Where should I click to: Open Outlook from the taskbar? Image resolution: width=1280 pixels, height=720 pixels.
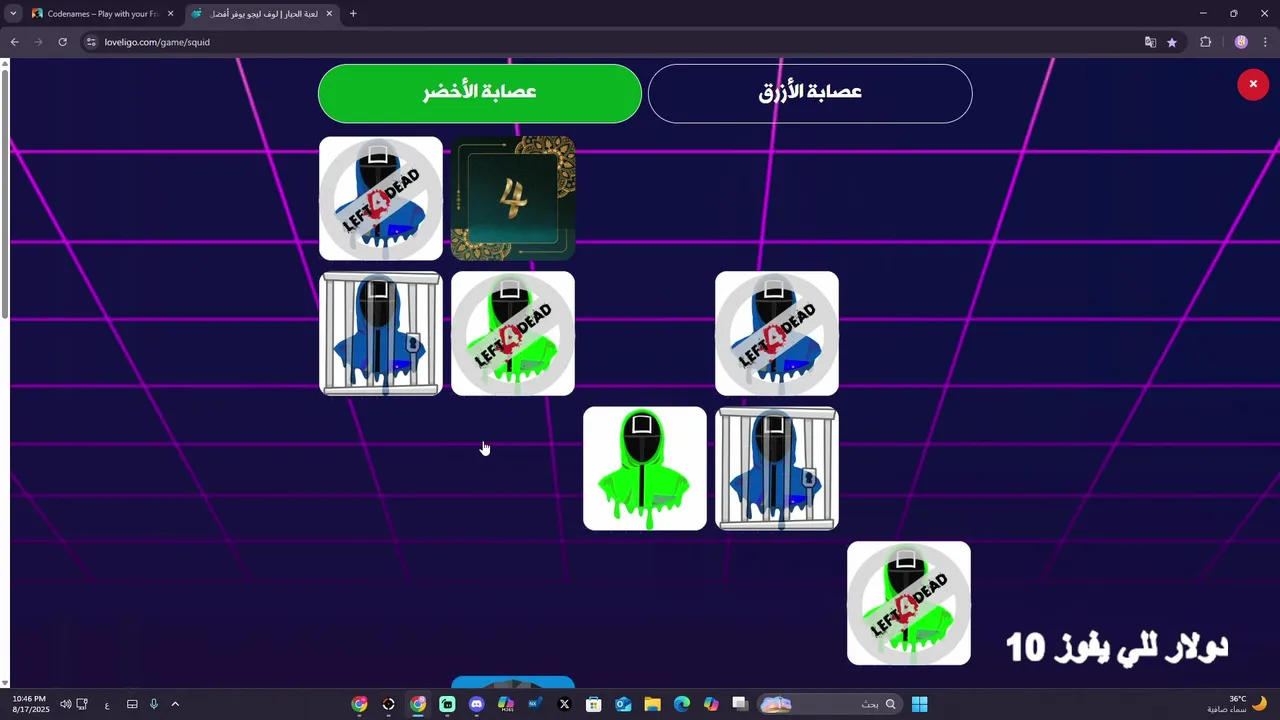point(623,704)
